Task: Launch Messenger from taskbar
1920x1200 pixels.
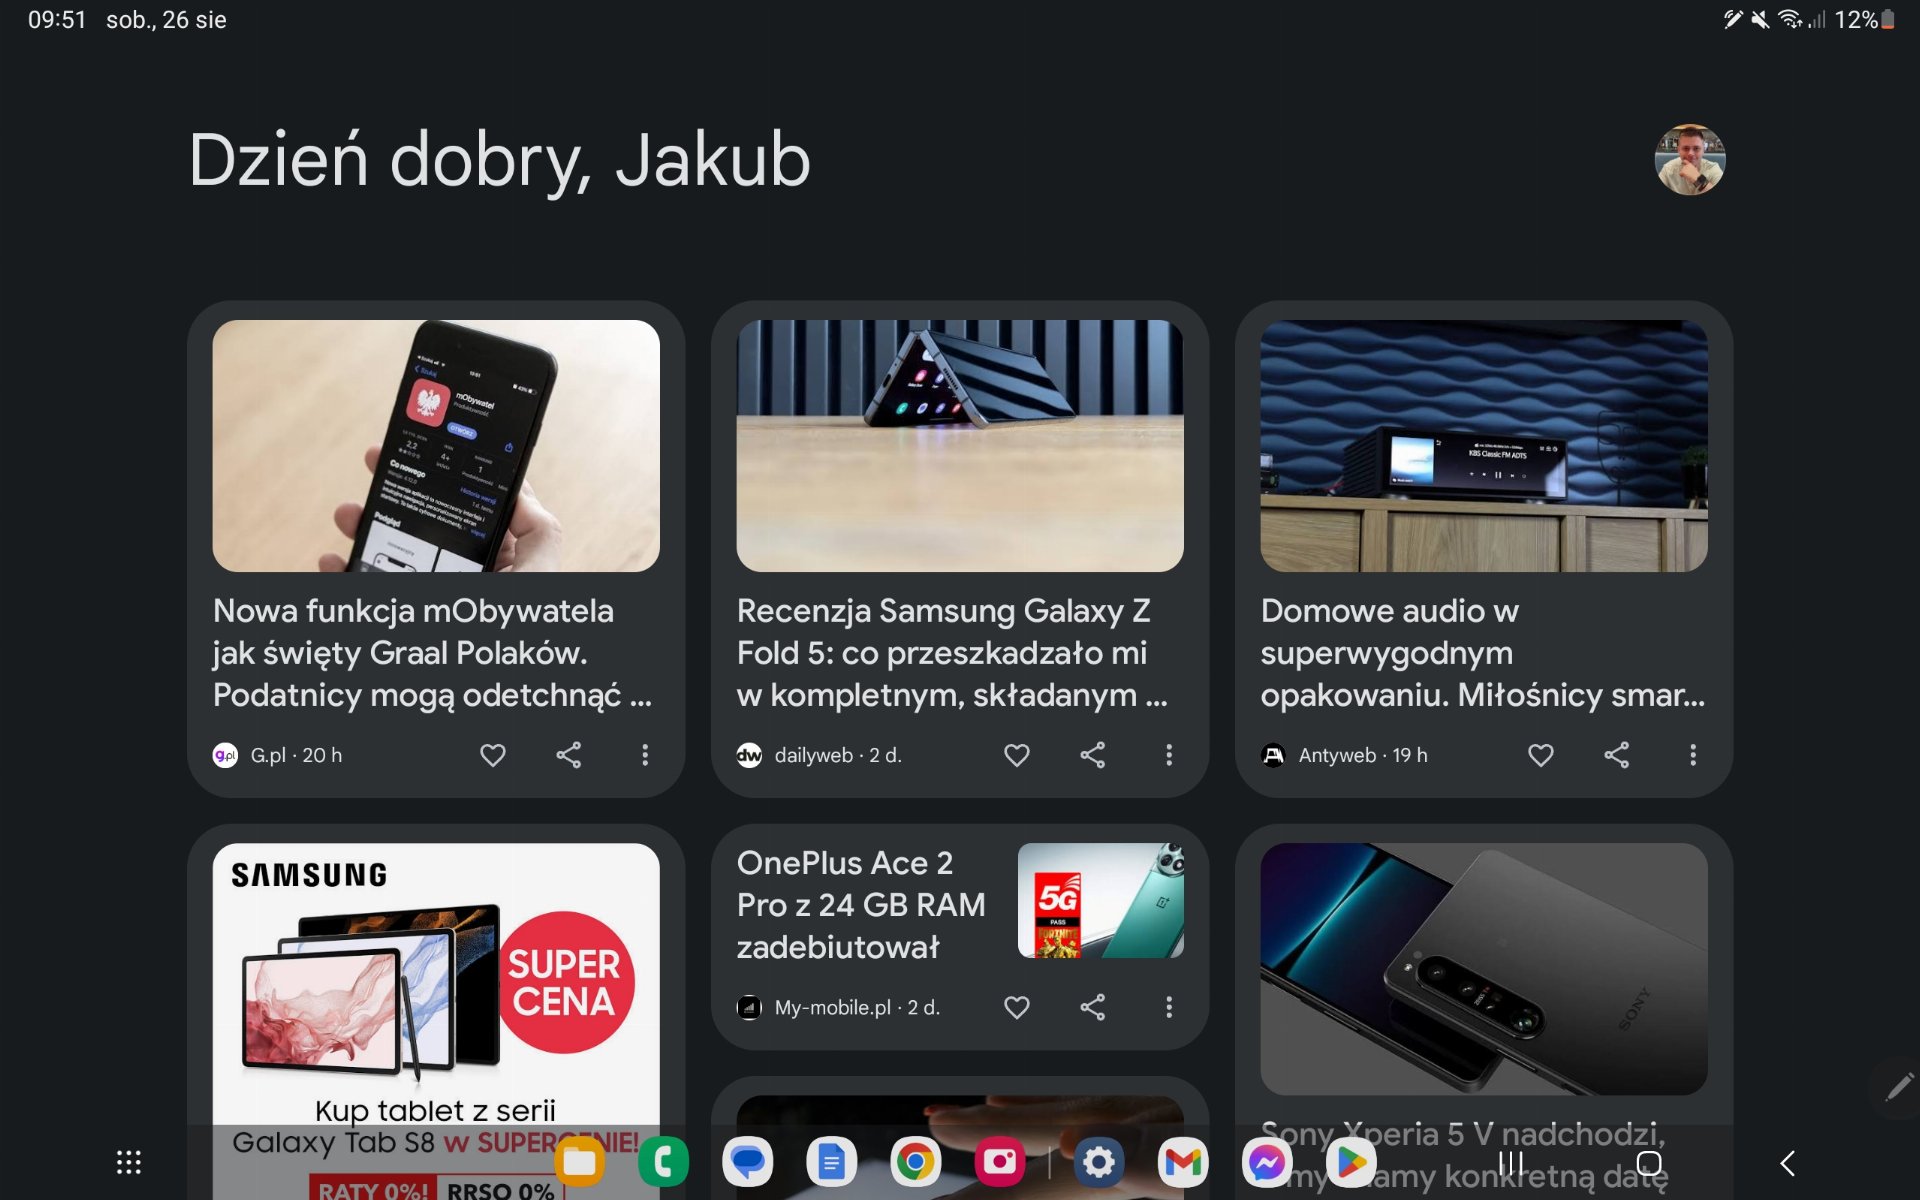Action: (x=1267, y=1162)
